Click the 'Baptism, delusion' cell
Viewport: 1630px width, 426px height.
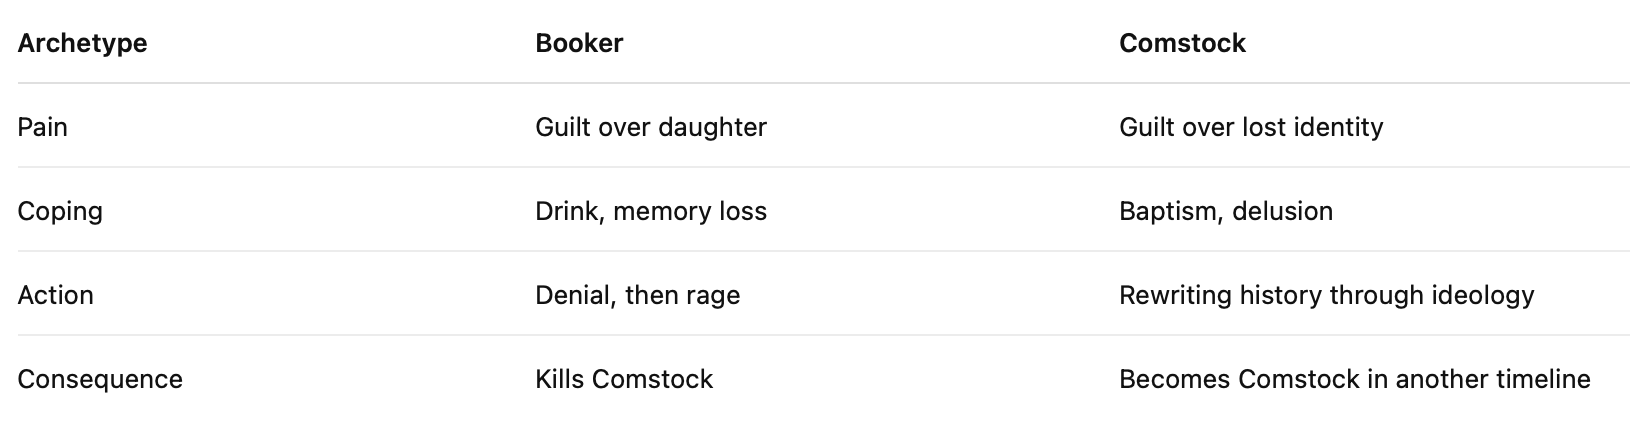point(1226,211)
